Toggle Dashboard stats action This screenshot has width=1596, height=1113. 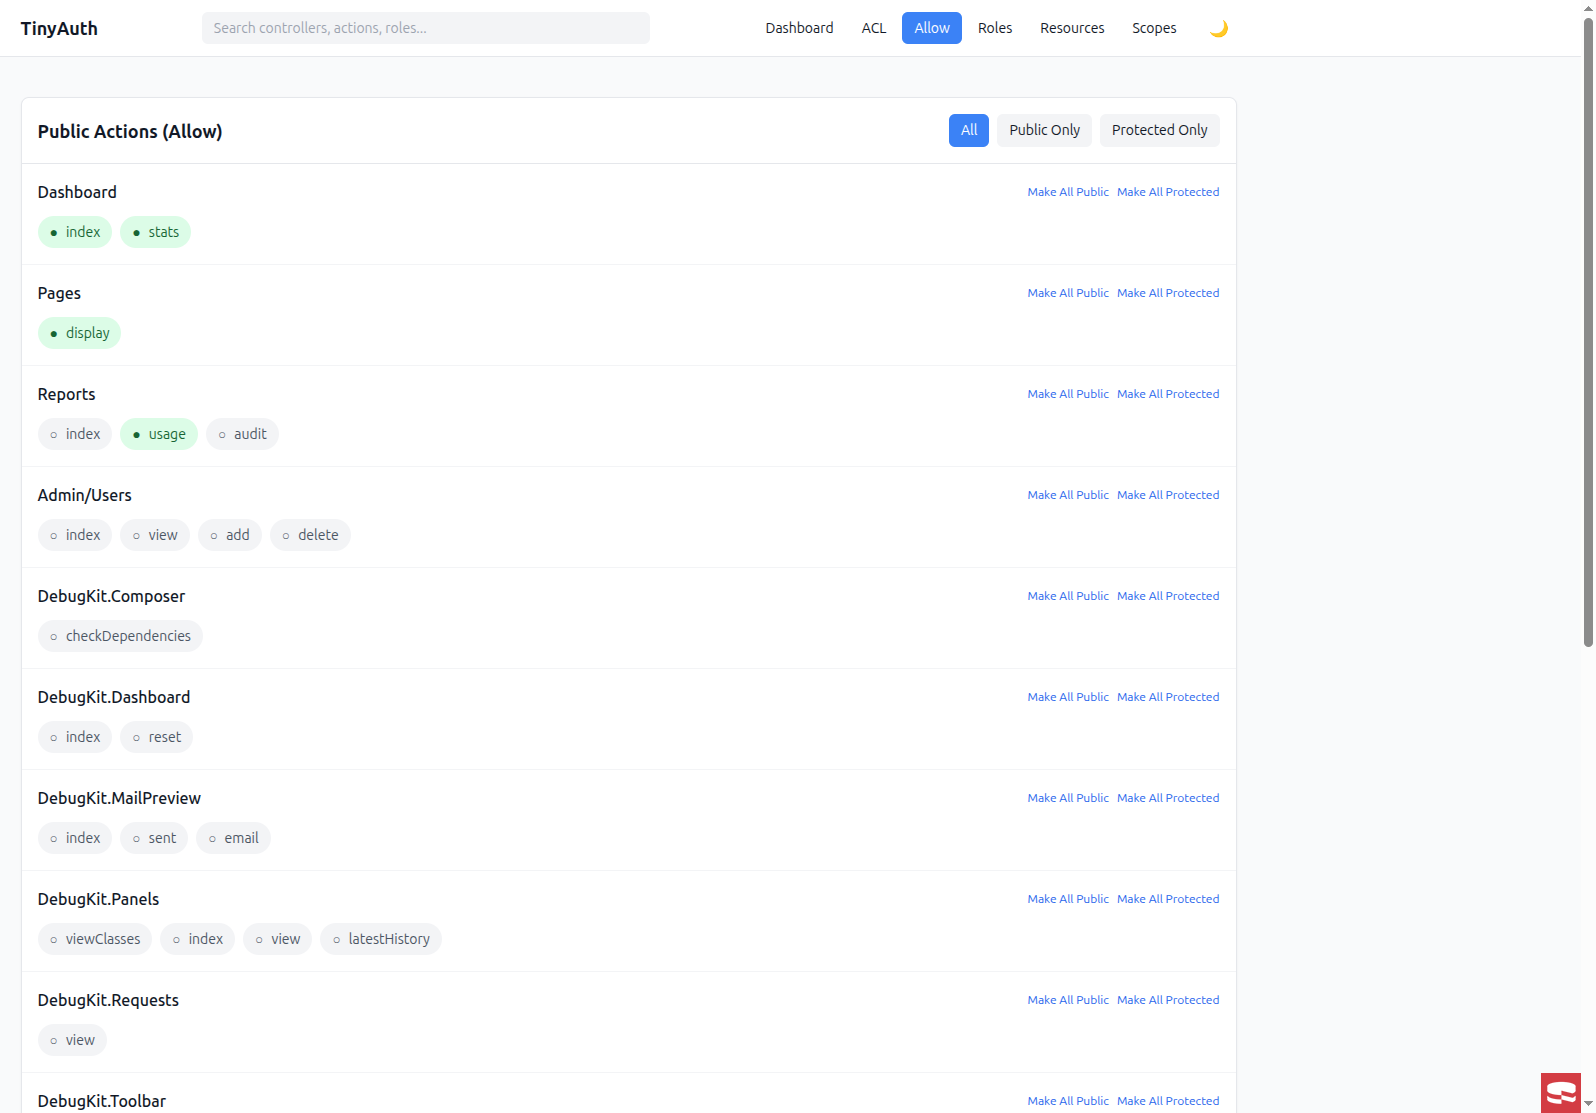point(155,232)
